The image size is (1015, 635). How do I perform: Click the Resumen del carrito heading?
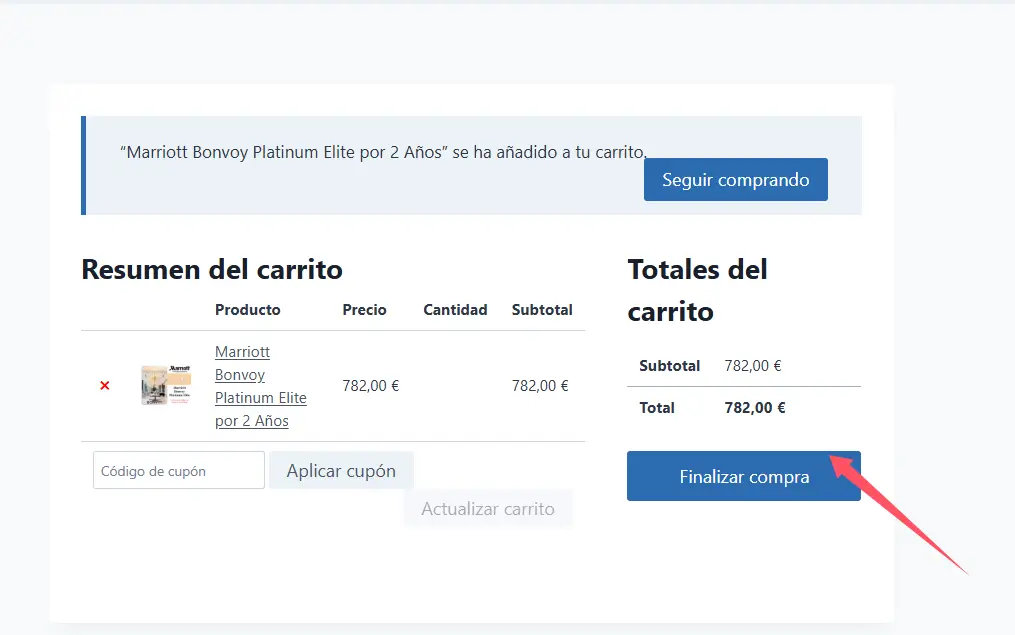tap(211, 269)
